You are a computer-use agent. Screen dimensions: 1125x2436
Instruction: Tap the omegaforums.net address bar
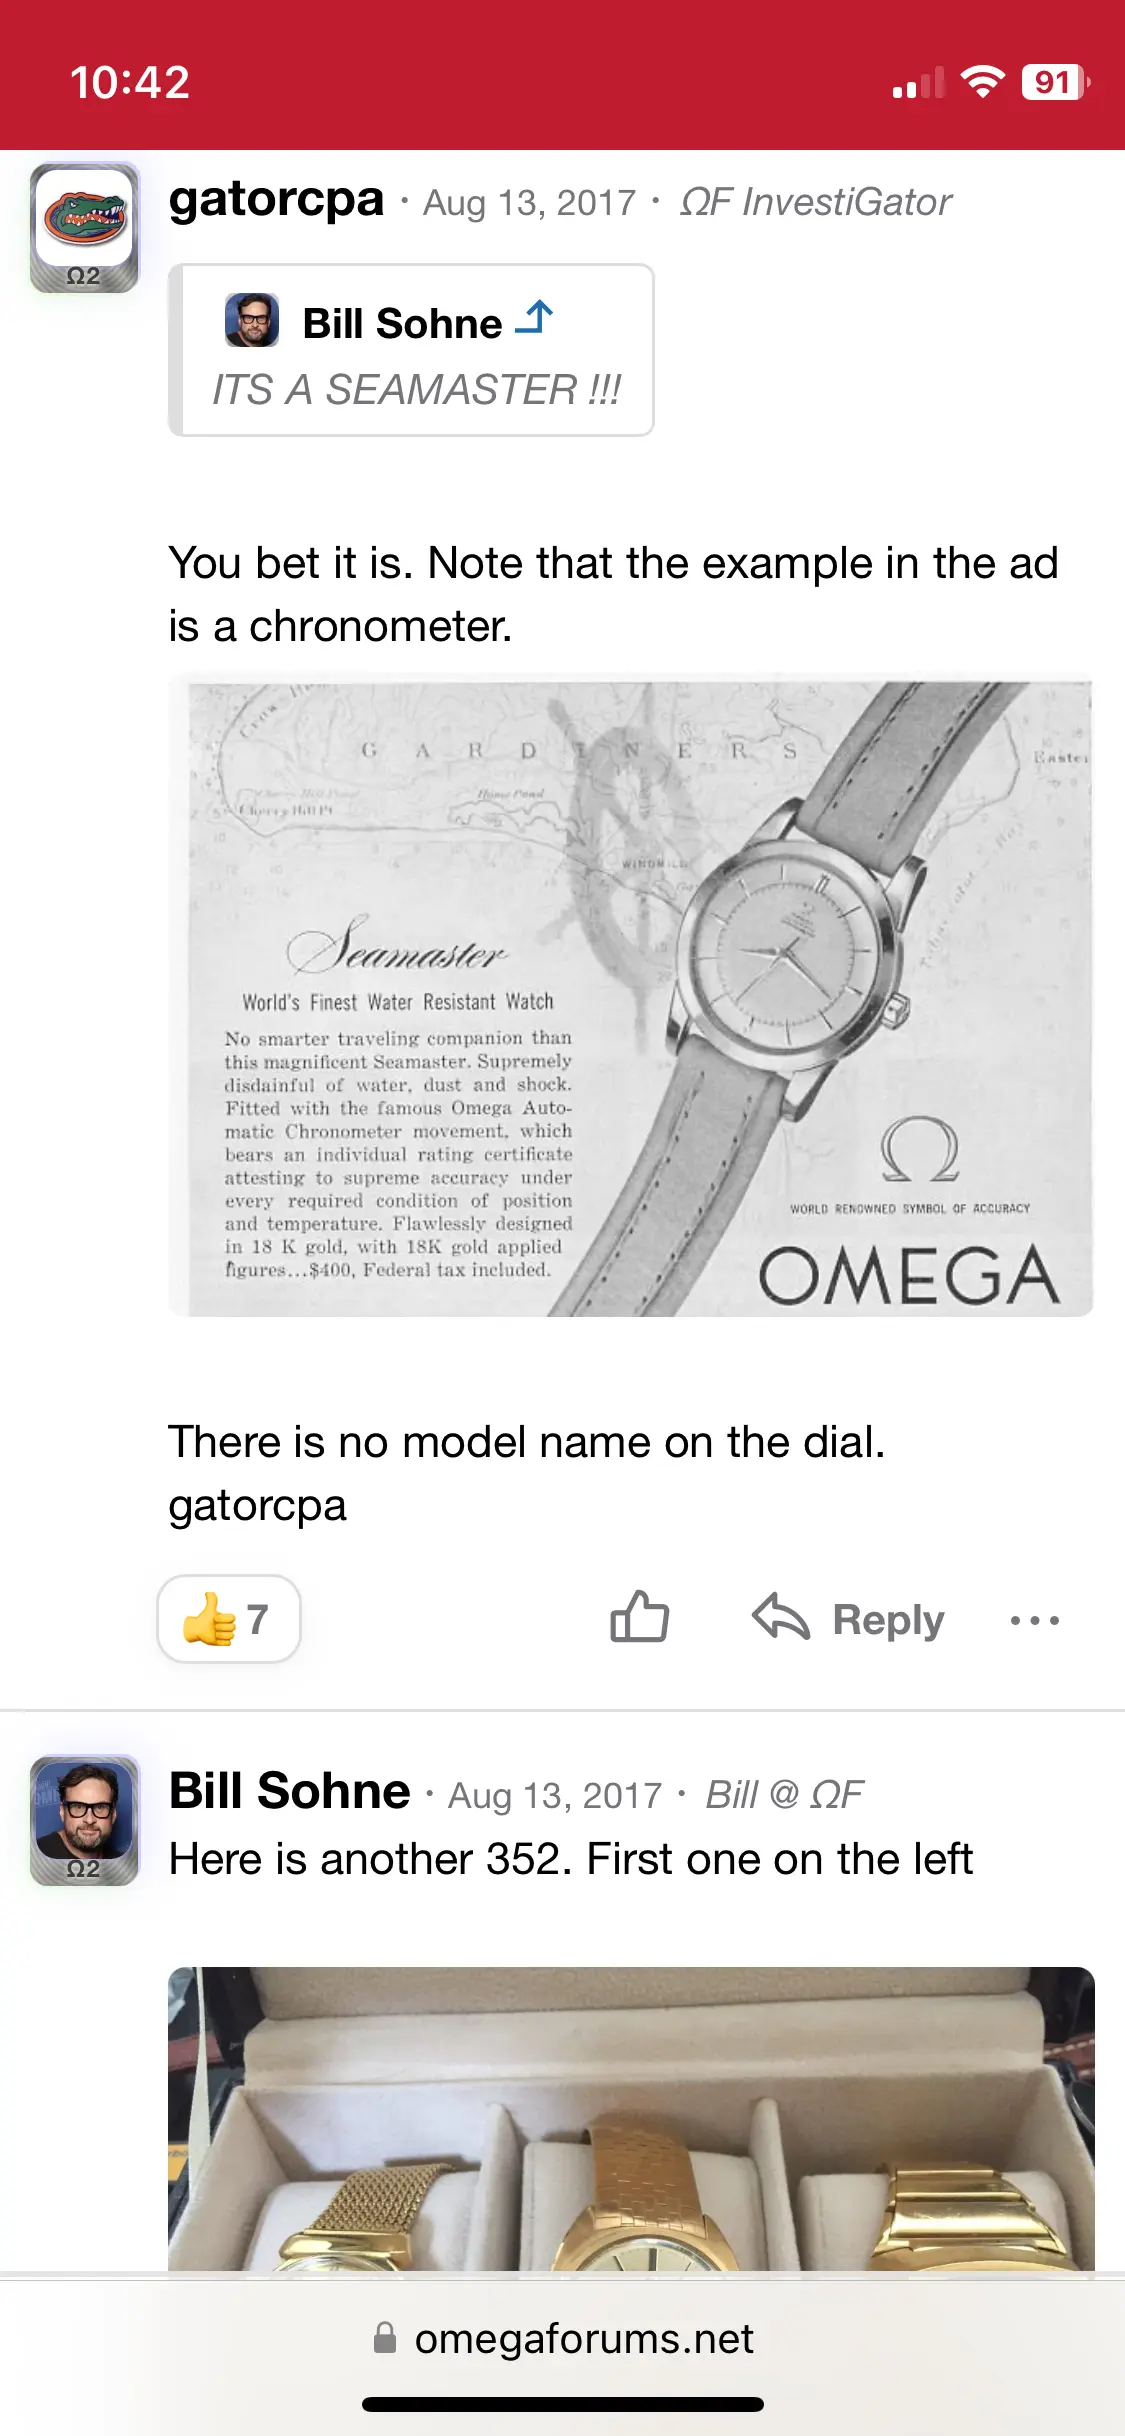[x=563, y=2338]
